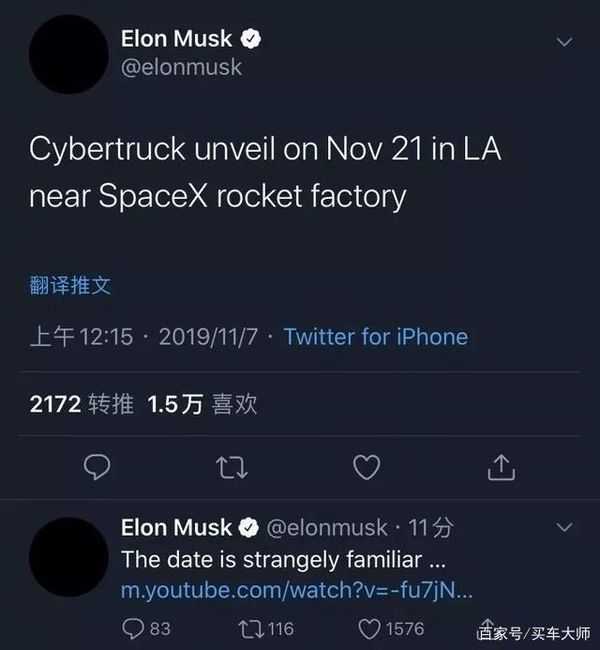Click the verified badge beside Elon Musk
This screenshot has width=600, height=650.
(253, 40)
